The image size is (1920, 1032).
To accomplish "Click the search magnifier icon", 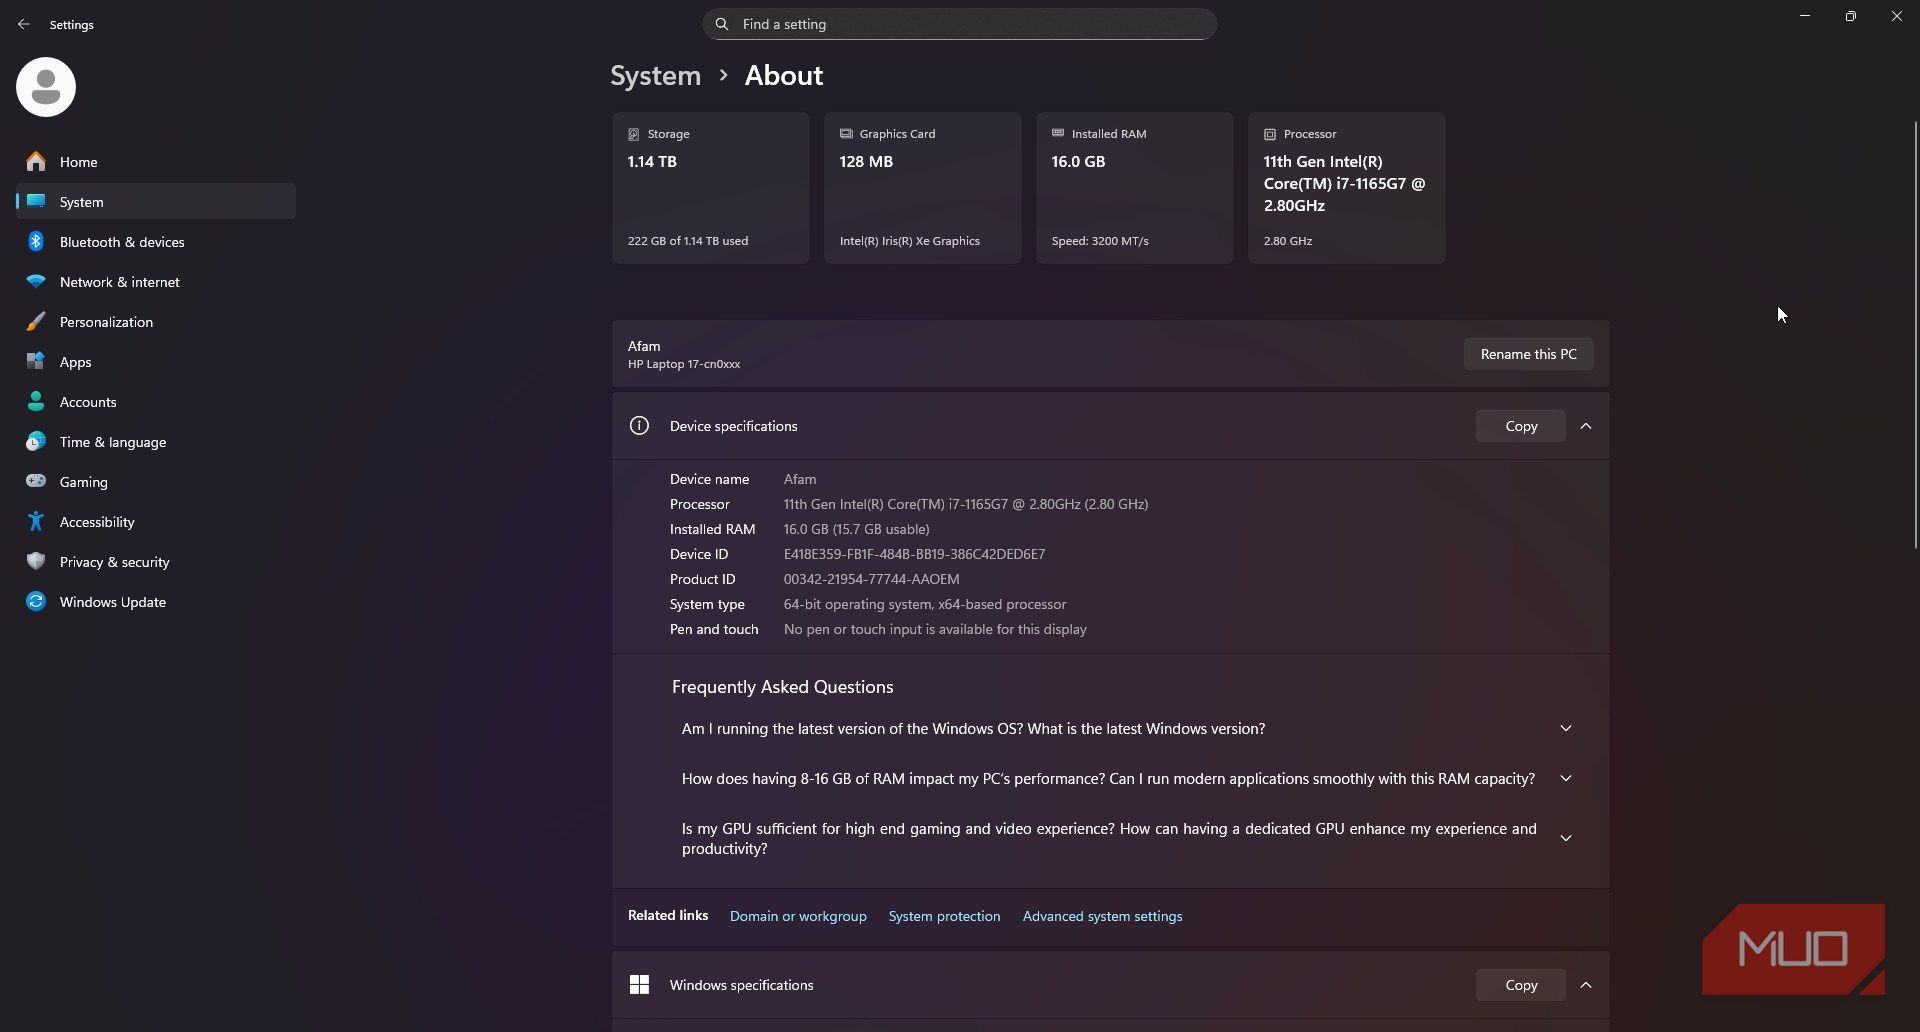I will point(722,24).
